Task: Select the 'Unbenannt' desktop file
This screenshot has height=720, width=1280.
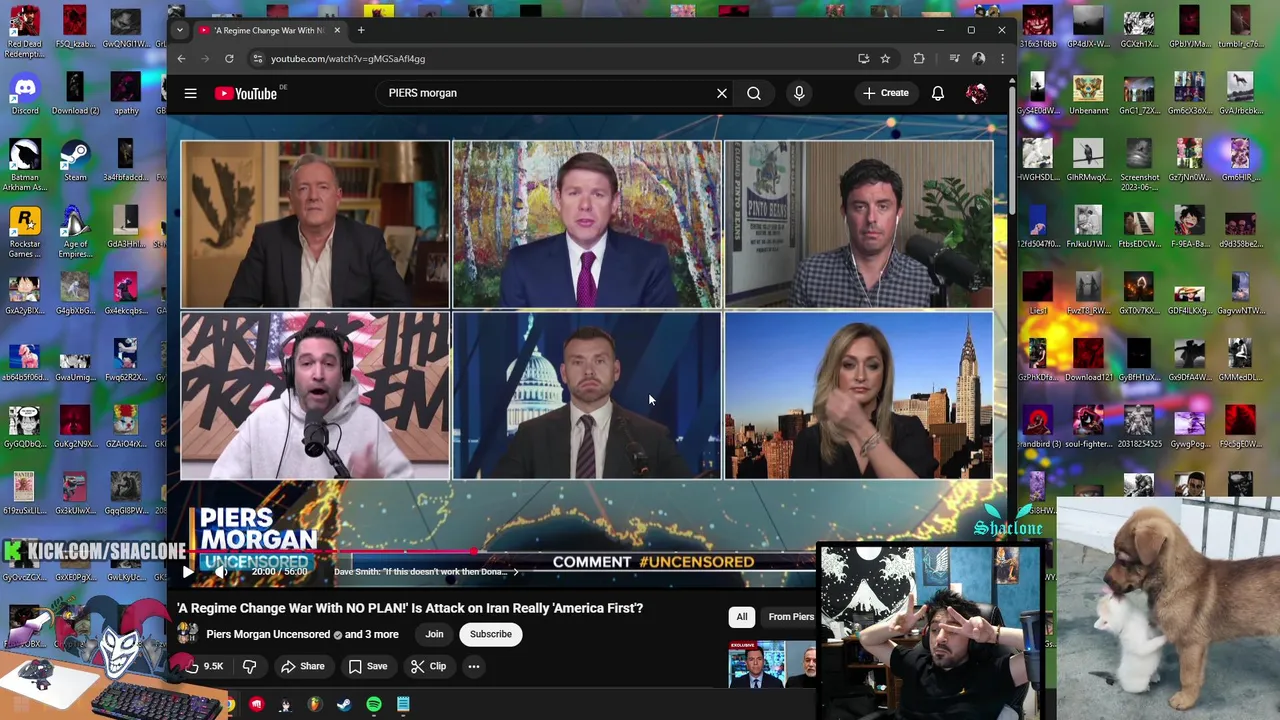Action: (x=1088, y=92)
